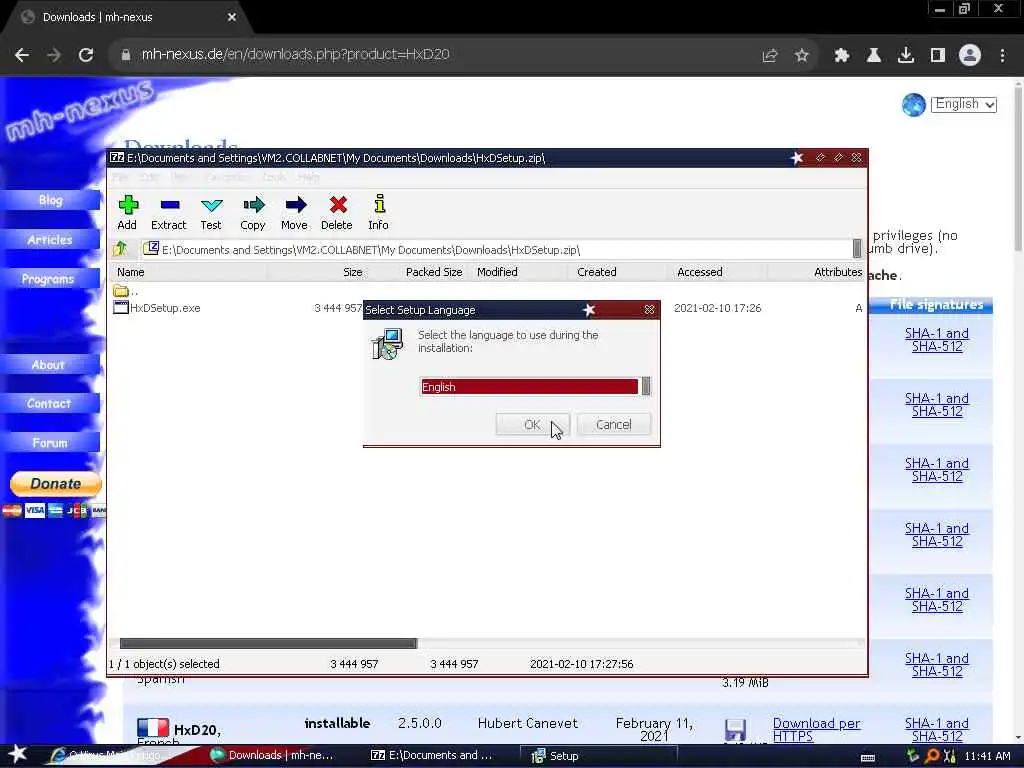This screenshot has height=768, width=1024.
Task: Open the SHA-1 and SHA-512 link for HxD20 French
Action: coord(936,729)
